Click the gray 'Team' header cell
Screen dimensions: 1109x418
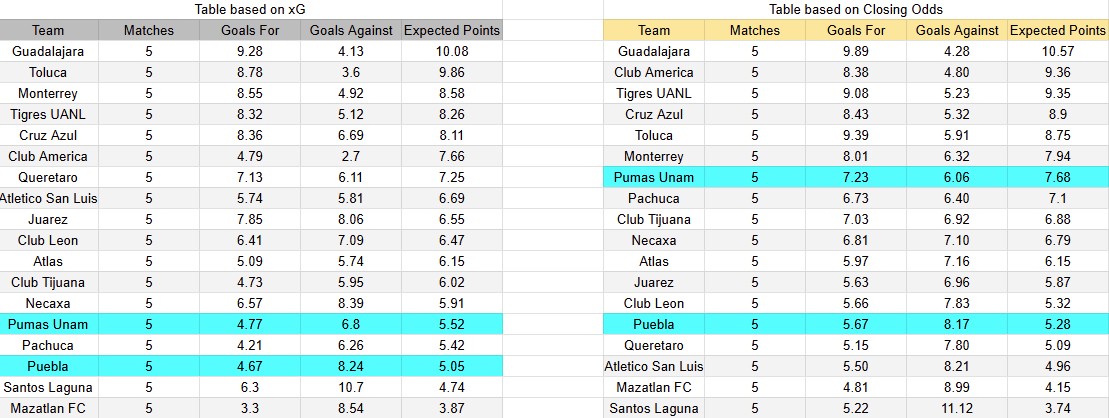[x=48, y=30]
